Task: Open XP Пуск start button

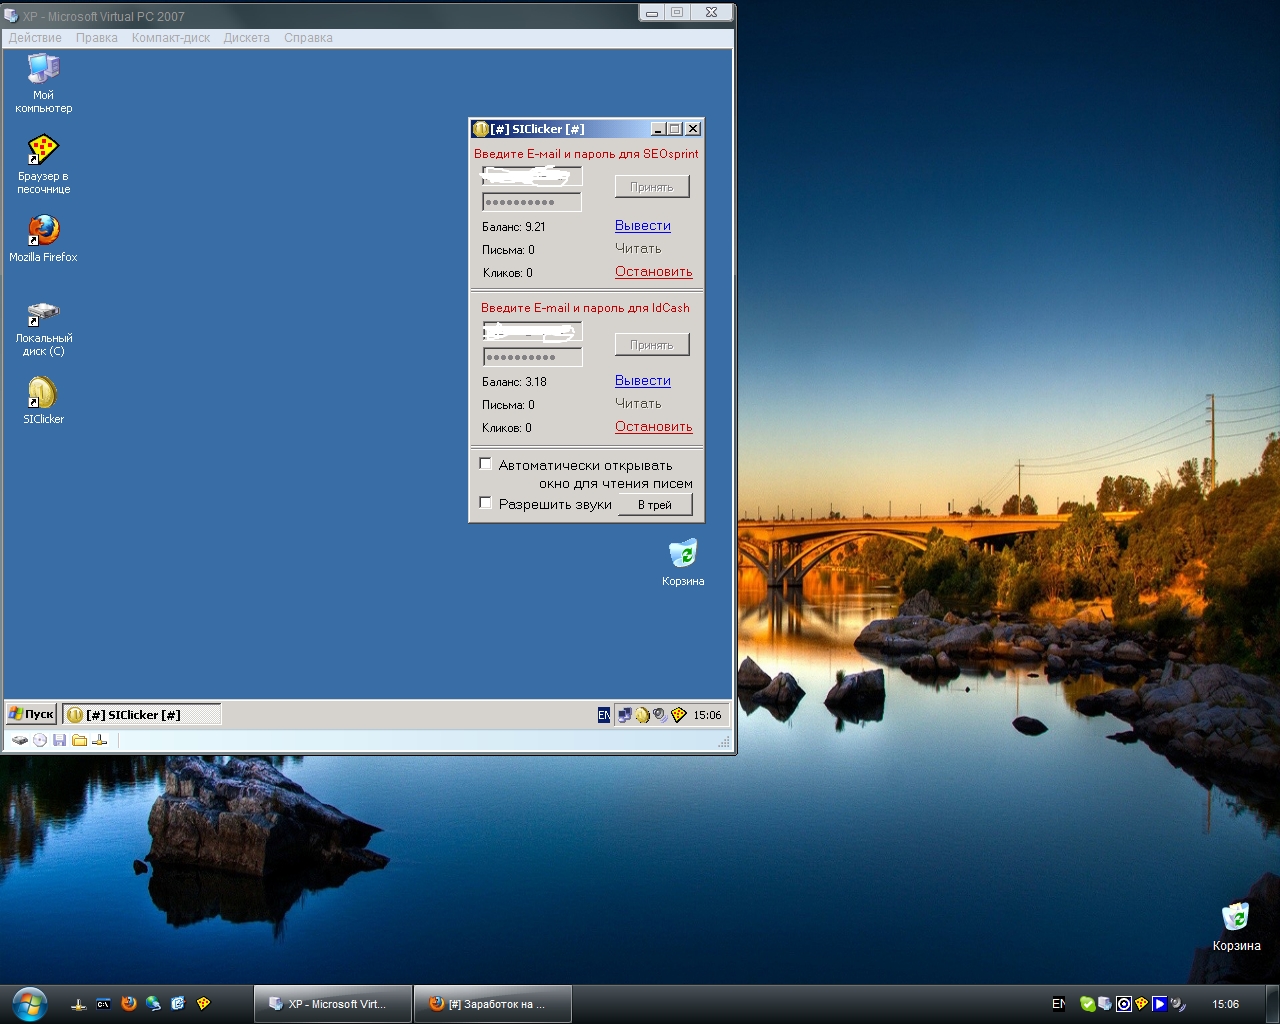Action: pos(31,714)
